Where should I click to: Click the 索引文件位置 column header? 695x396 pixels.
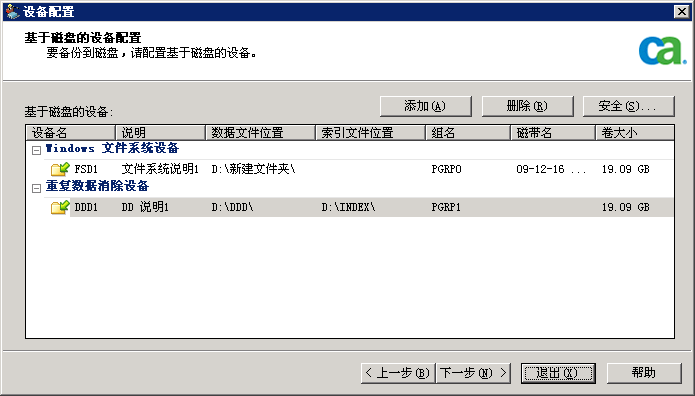click(371, 133)
